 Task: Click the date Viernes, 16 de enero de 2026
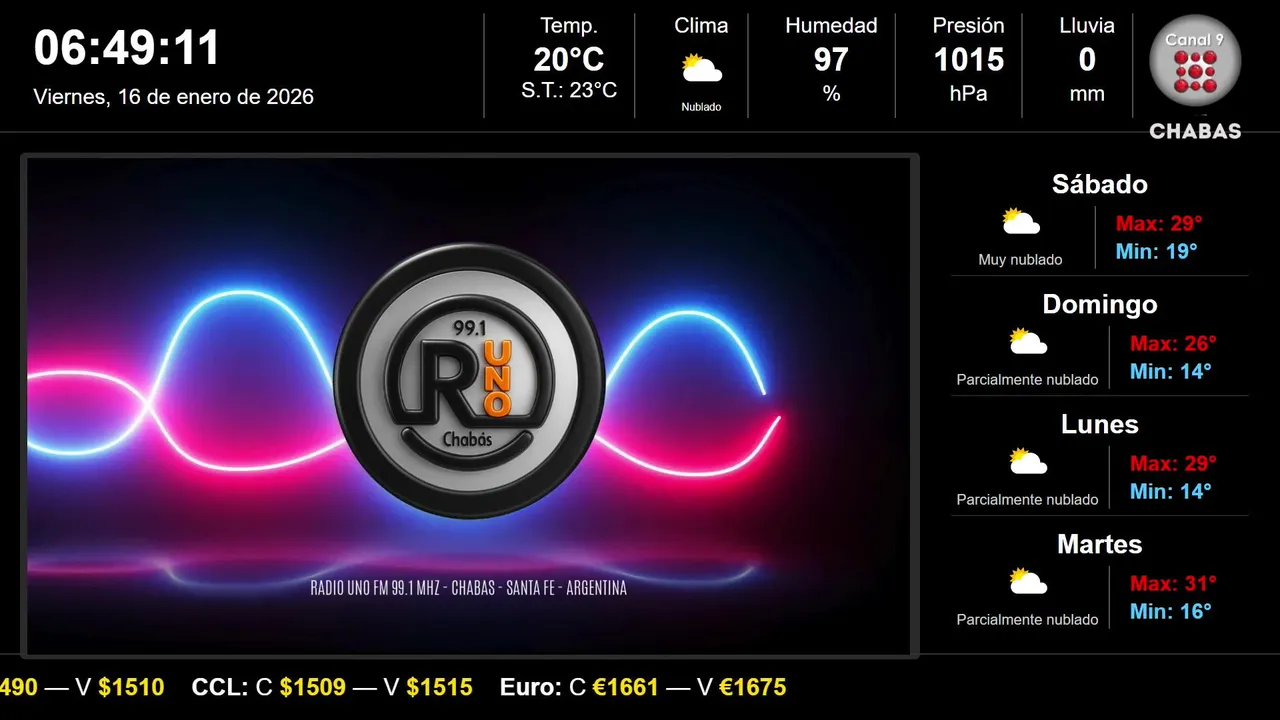[x=174, y=97]
